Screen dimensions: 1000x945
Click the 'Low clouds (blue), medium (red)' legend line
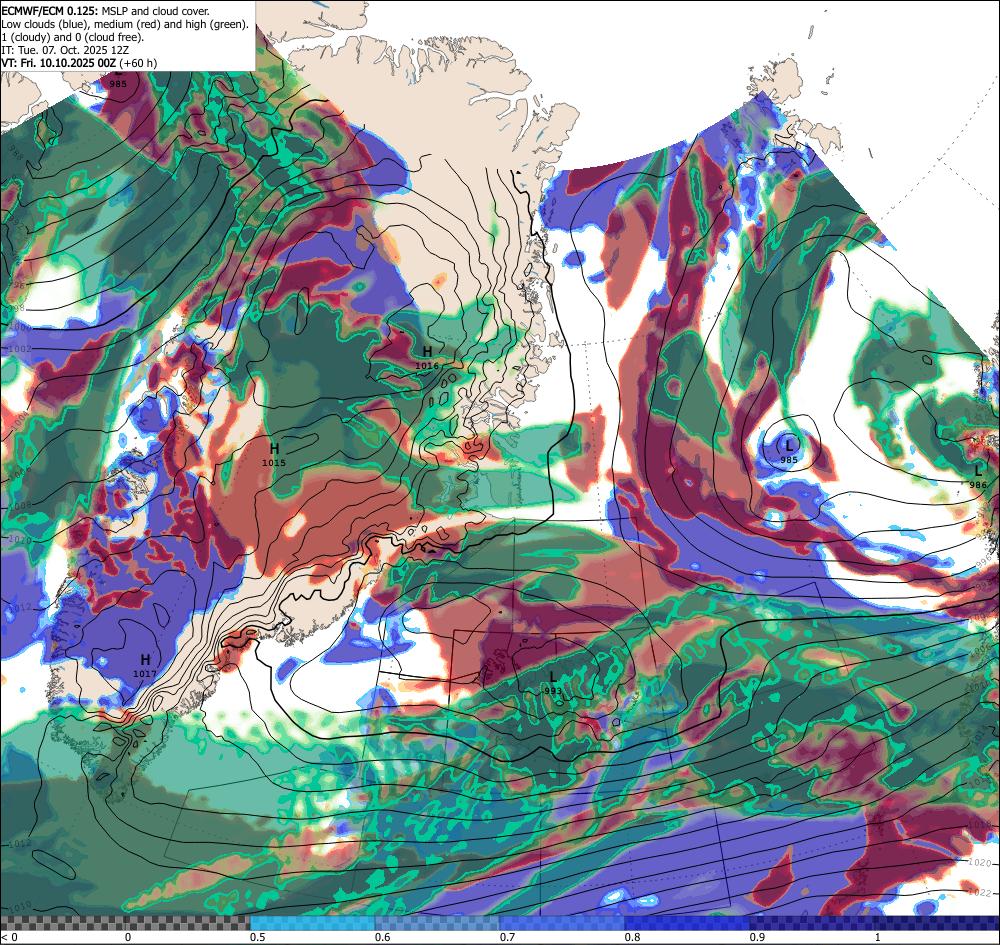coord(83,24)
